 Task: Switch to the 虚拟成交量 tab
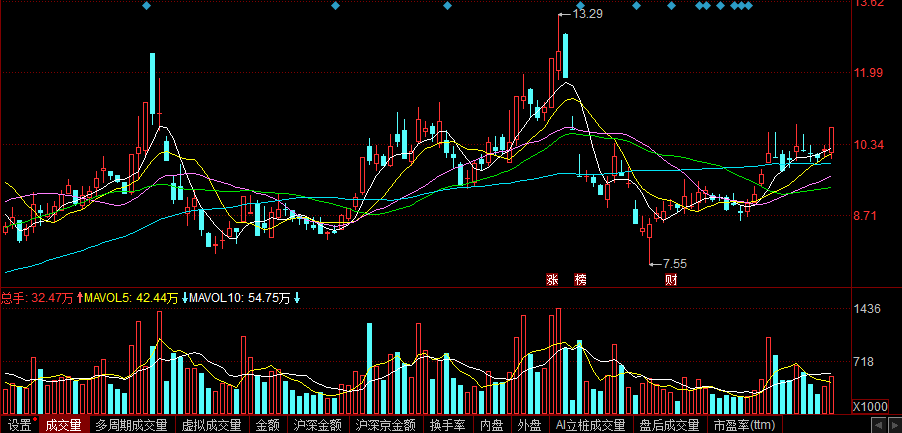tap(212, 425)
